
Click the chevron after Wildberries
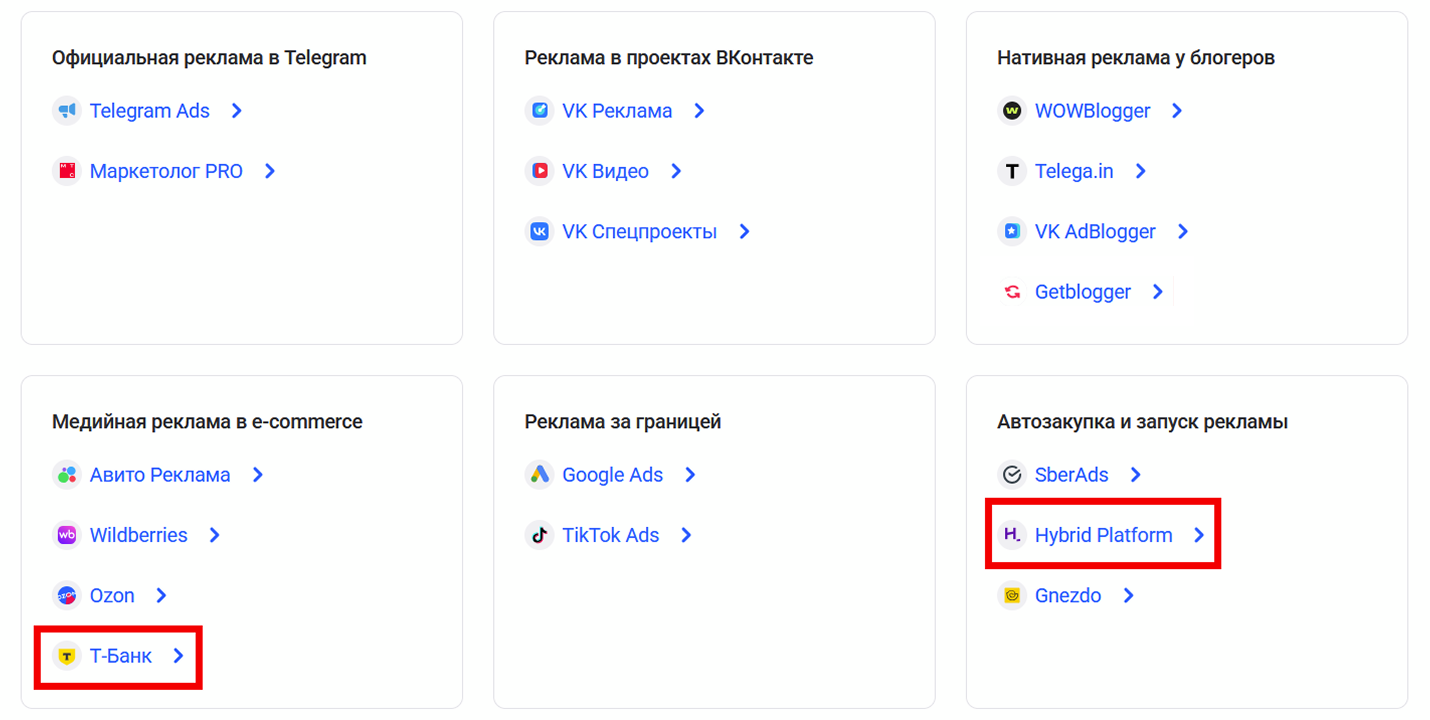pos(214,535)
